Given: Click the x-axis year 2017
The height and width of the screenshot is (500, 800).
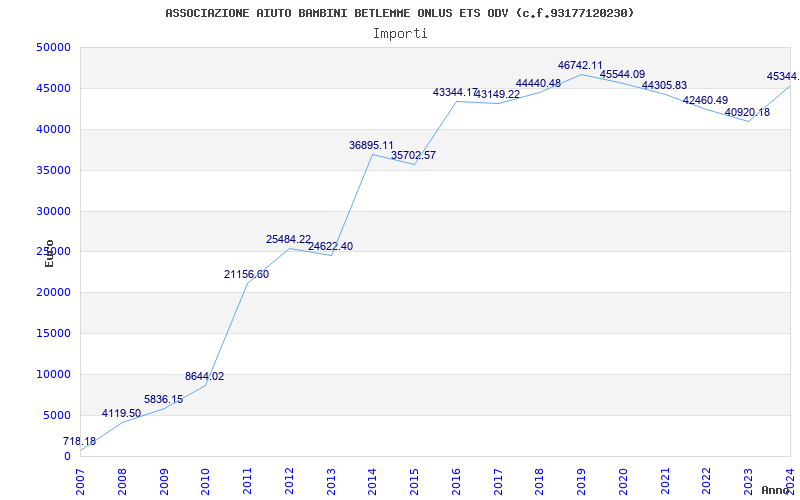Looking at the screenshot, I should pos(498,482).
